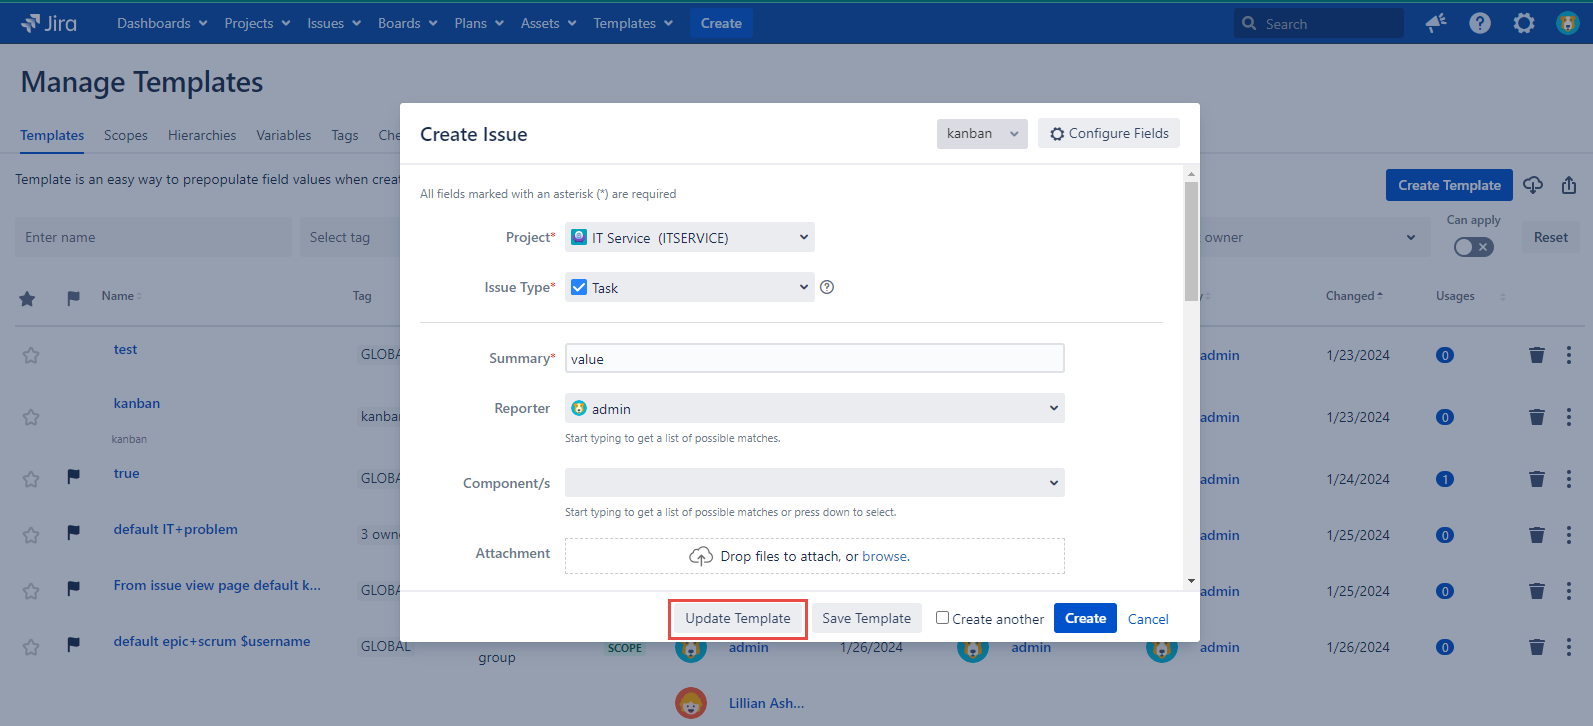Star the 'kanban' template as favorite

click(31, 417)
